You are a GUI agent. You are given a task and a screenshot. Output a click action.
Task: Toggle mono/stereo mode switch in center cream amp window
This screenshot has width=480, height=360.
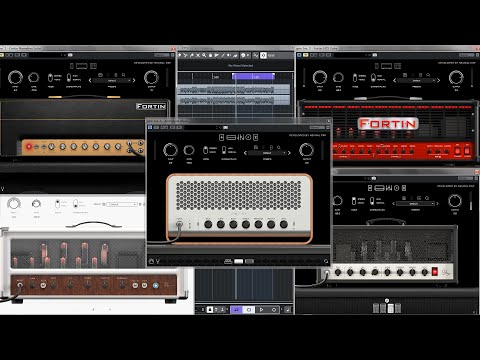[x=206, y=150]
